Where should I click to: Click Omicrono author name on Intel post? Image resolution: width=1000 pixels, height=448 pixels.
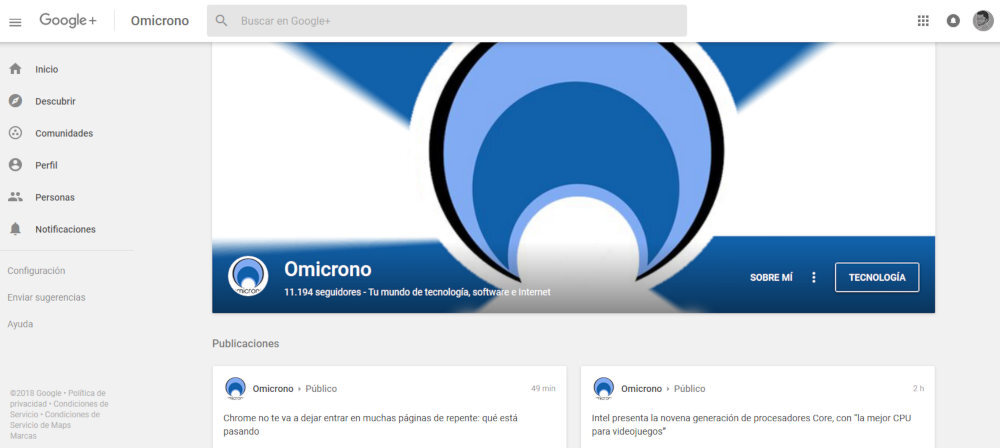pos(642,389)
